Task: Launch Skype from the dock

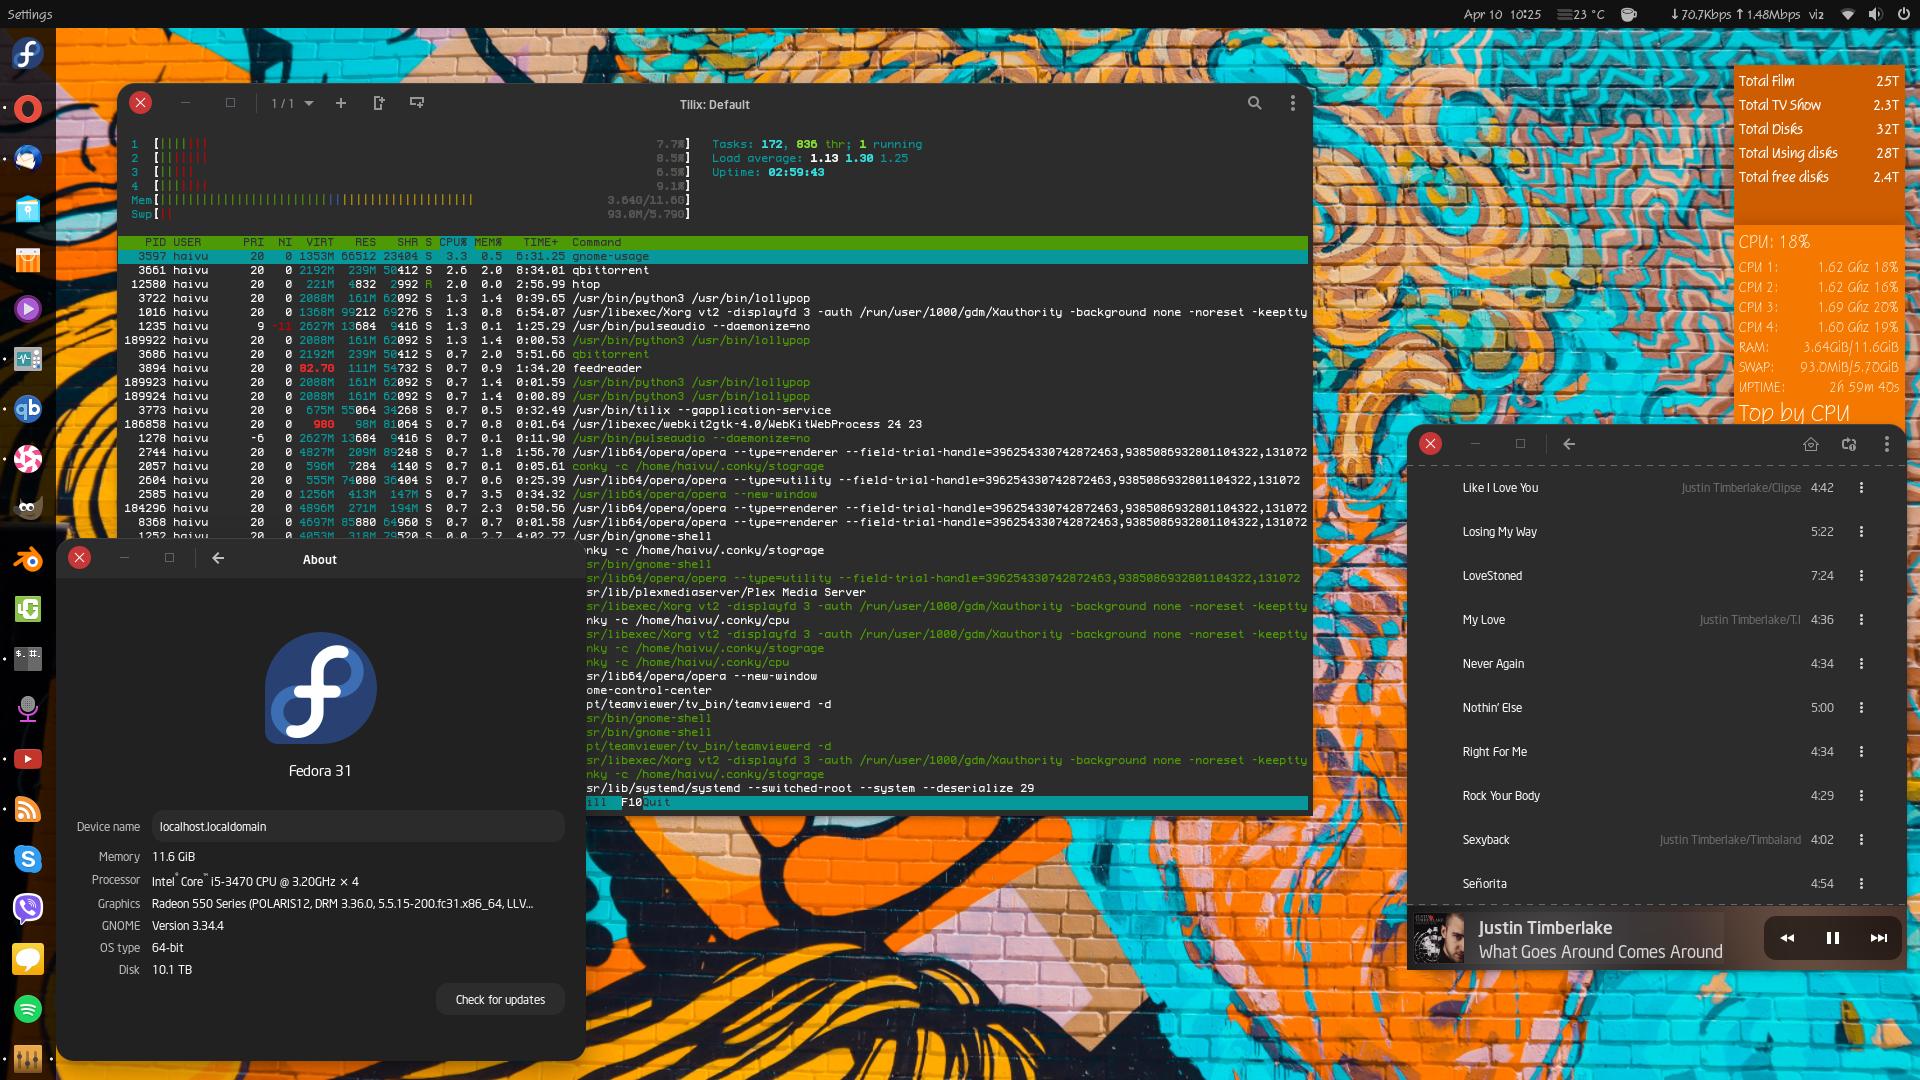Action: (x=28, y=859)
